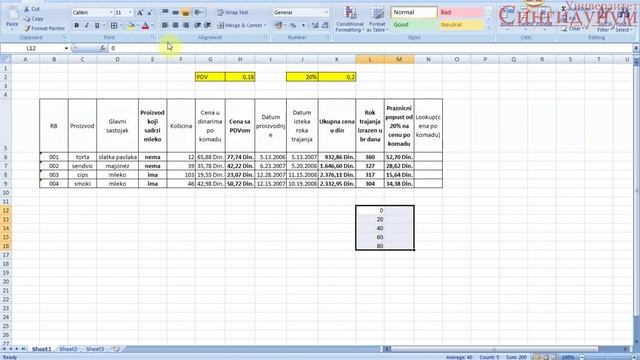Increase decimal places

coord(315,25)
